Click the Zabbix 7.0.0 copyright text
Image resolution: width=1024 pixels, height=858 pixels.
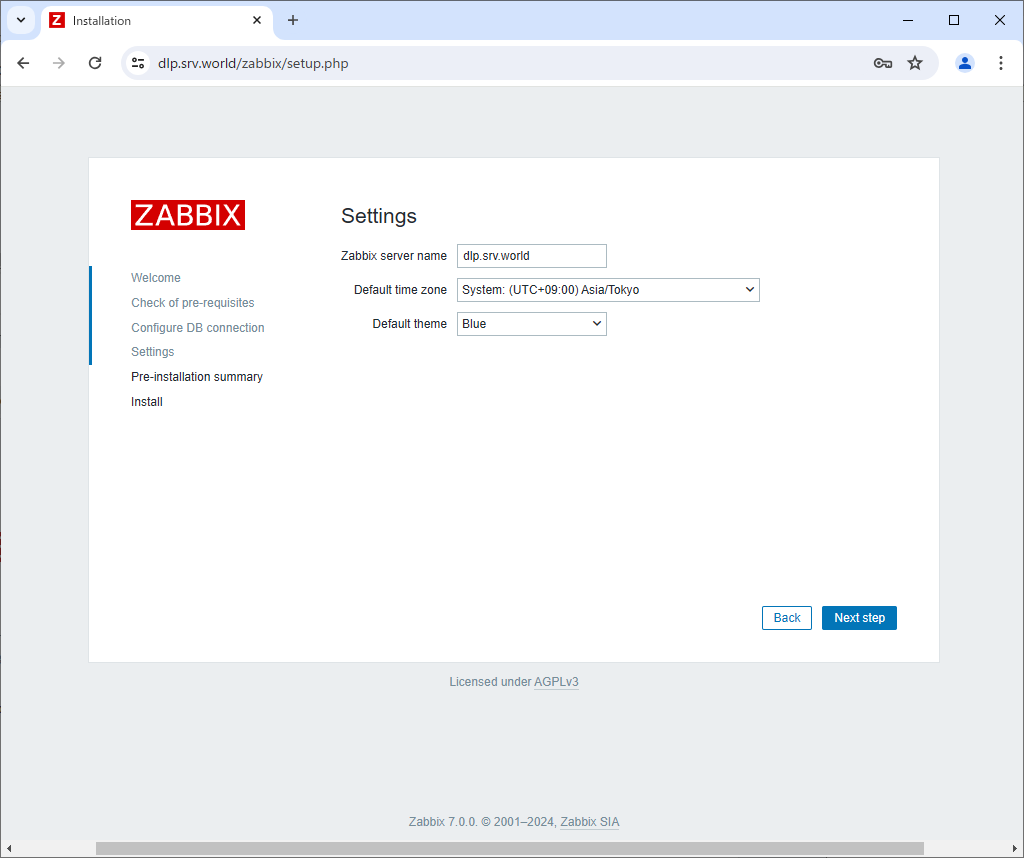pyautogui.click(x=483, y=822)
